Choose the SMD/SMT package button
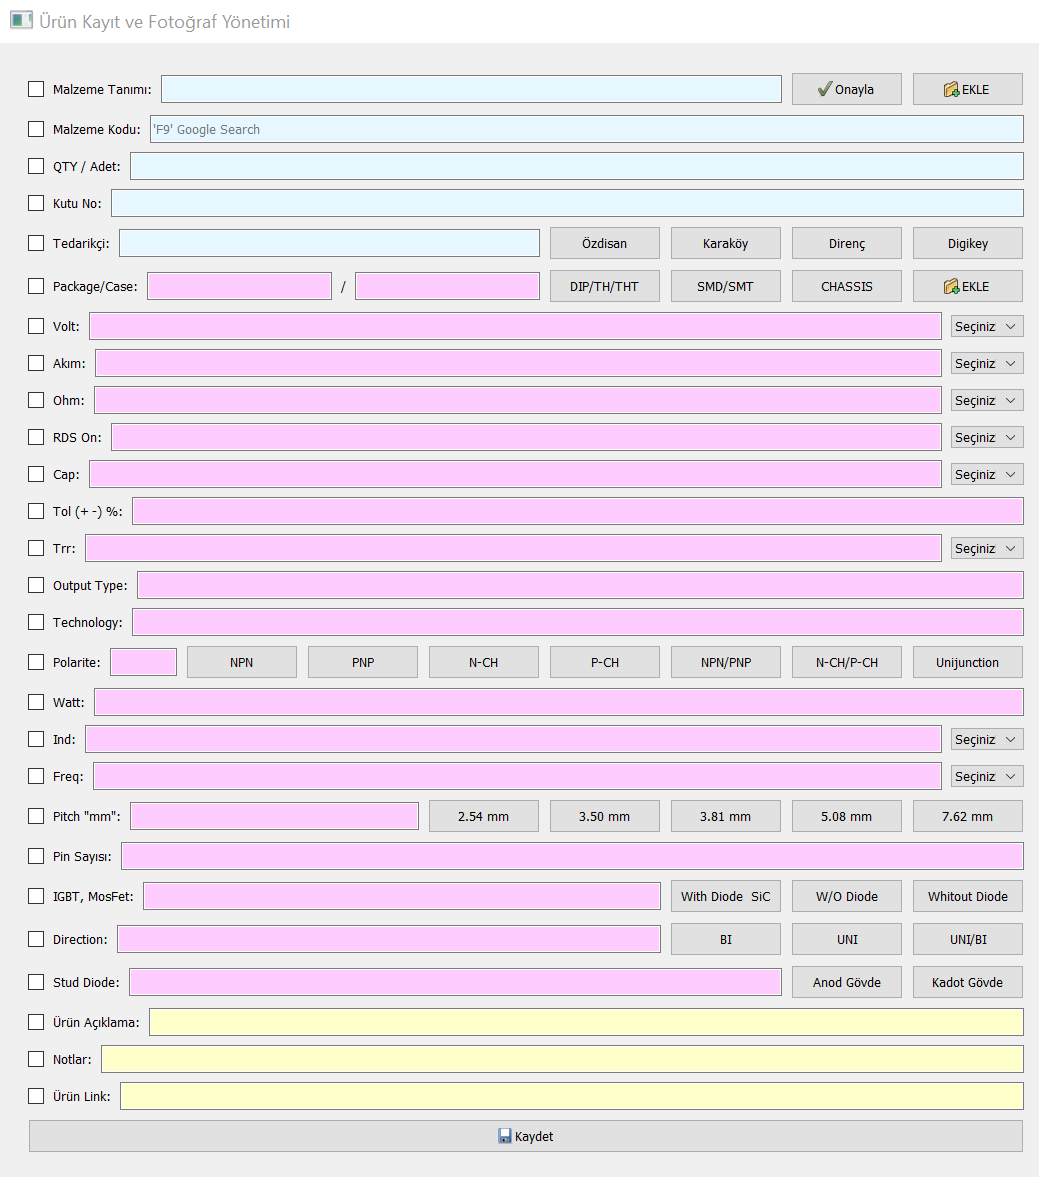Viewport: 1039px width, 1177px height. (725, 286)
